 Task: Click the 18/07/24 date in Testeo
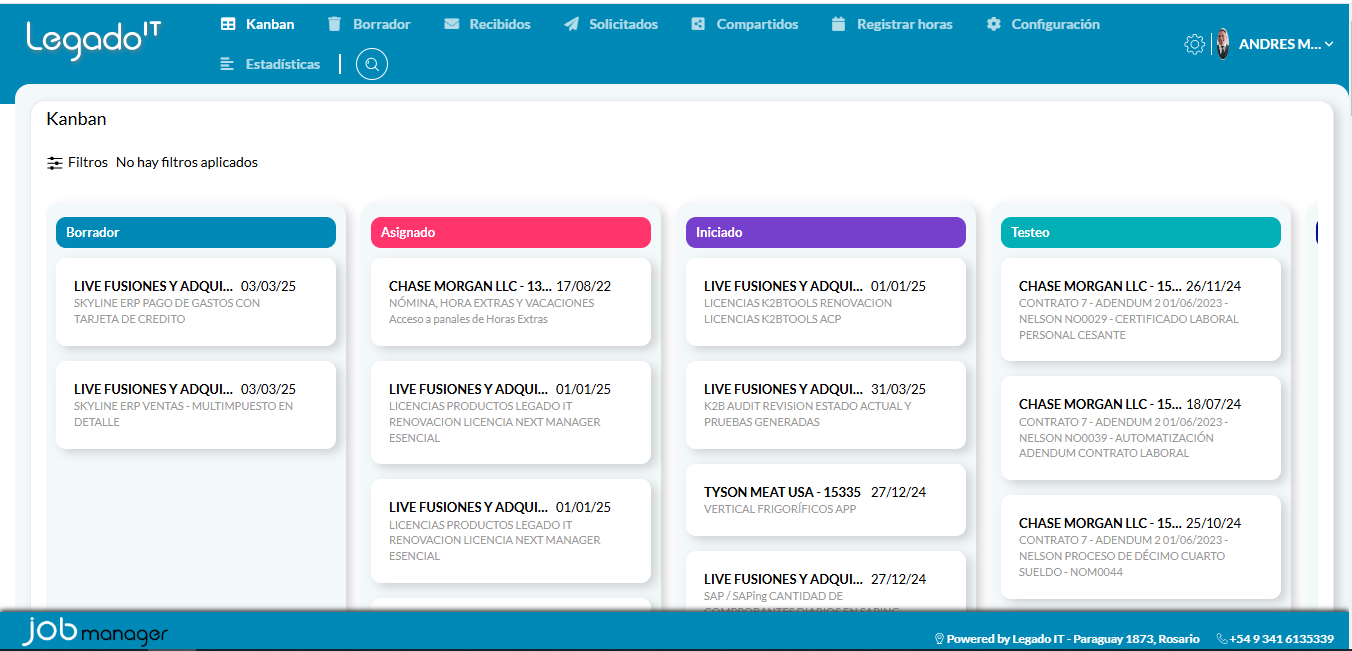(1213, 404)
